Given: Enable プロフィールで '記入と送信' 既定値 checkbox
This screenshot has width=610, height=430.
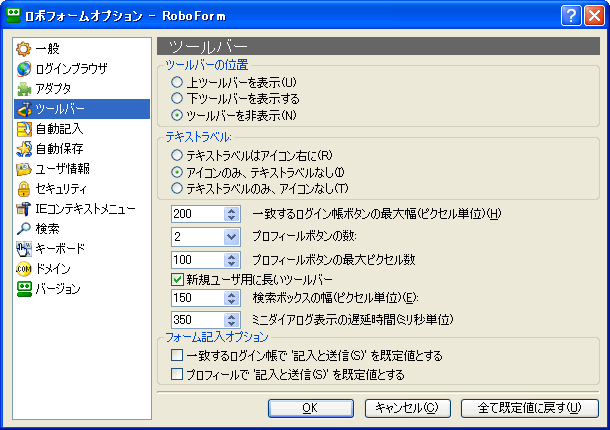Looking at the screenshot, I should 177,374.
